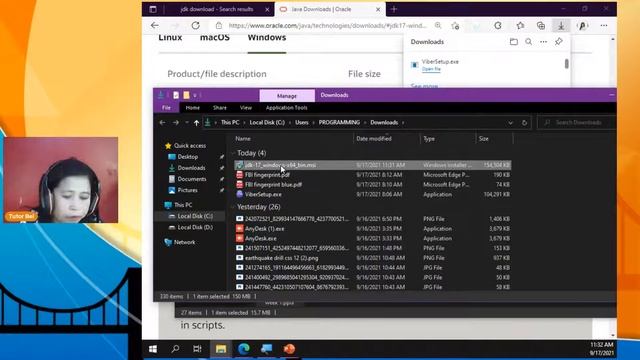
Task: Click the zoom magnifier icon in address bar
Action: point(438,25)
